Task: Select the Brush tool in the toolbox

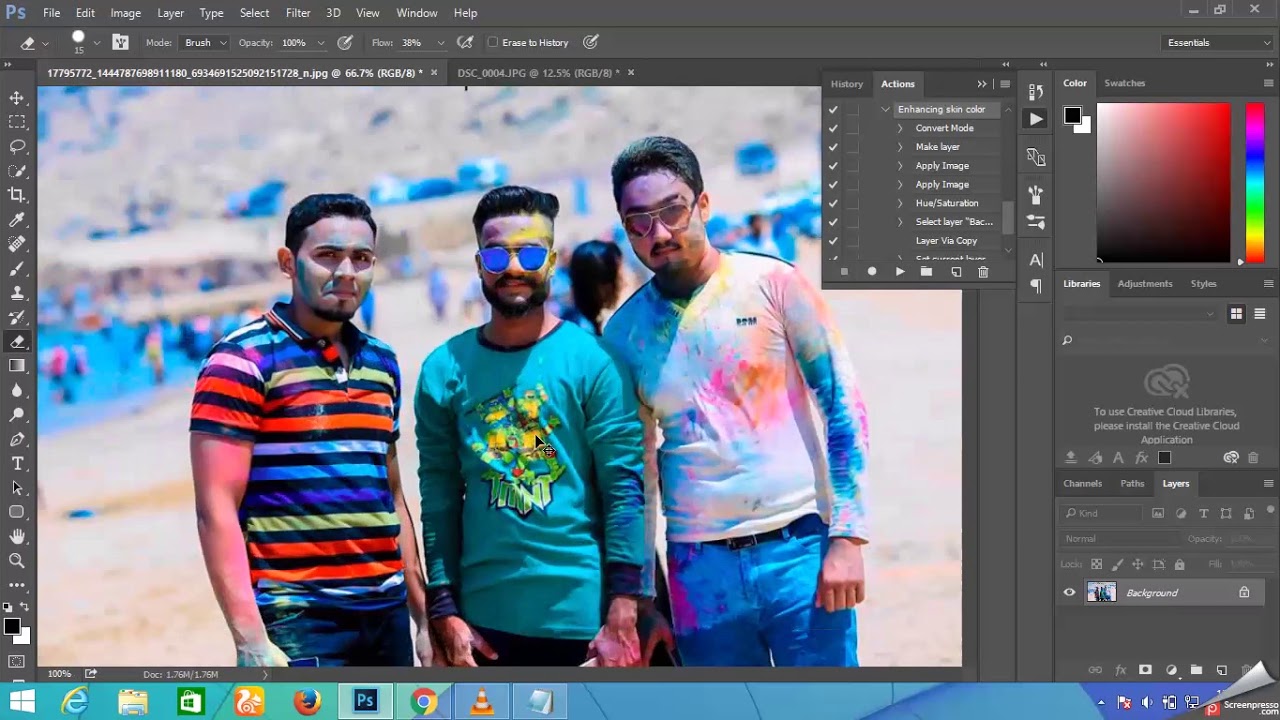Action: 17,268
